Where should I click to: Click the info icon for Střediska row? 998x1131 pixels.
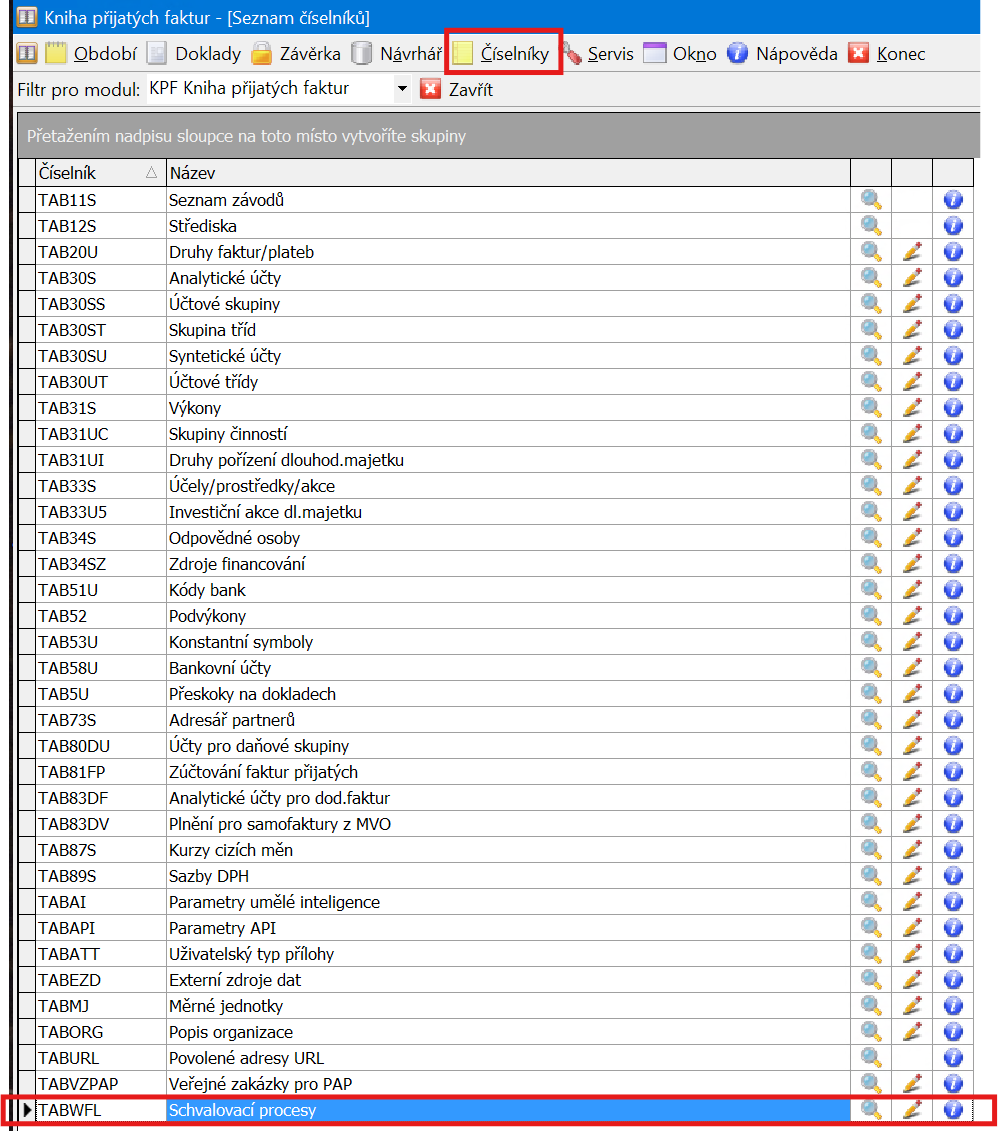[953, 226]
